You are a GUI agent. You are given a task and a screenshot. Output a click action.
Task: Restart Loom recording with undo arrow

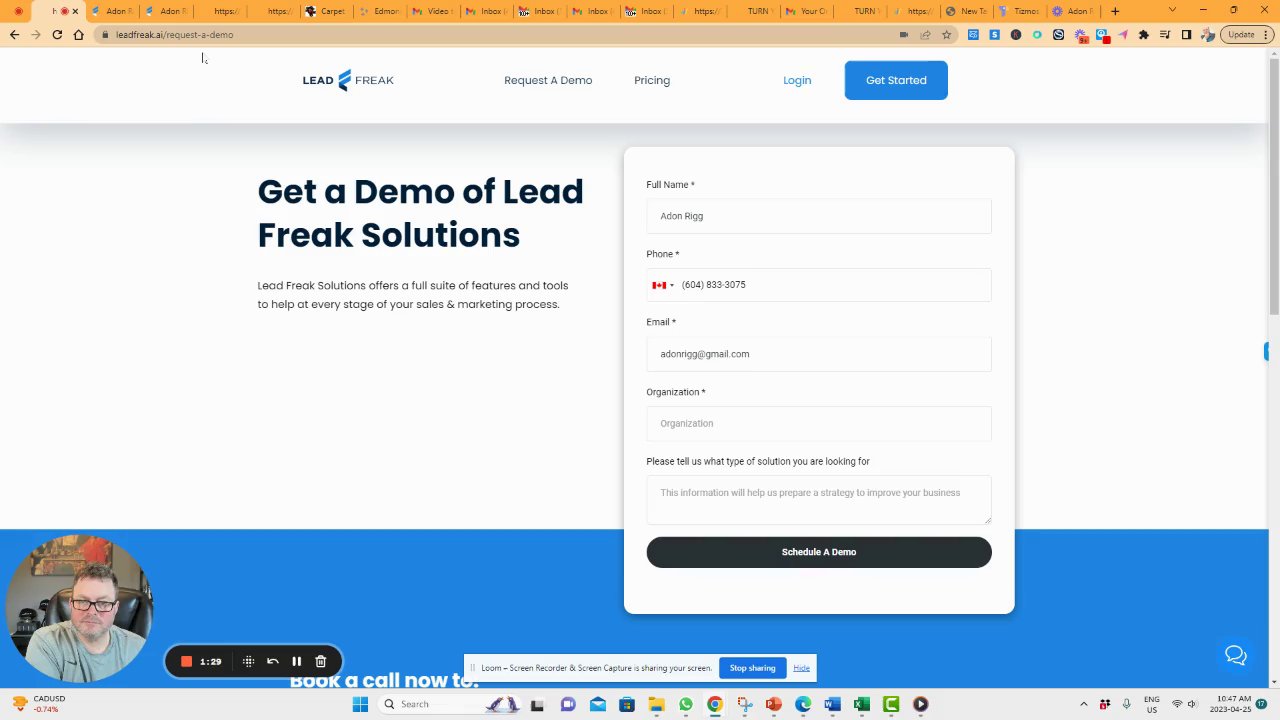(x=272, y=661)
